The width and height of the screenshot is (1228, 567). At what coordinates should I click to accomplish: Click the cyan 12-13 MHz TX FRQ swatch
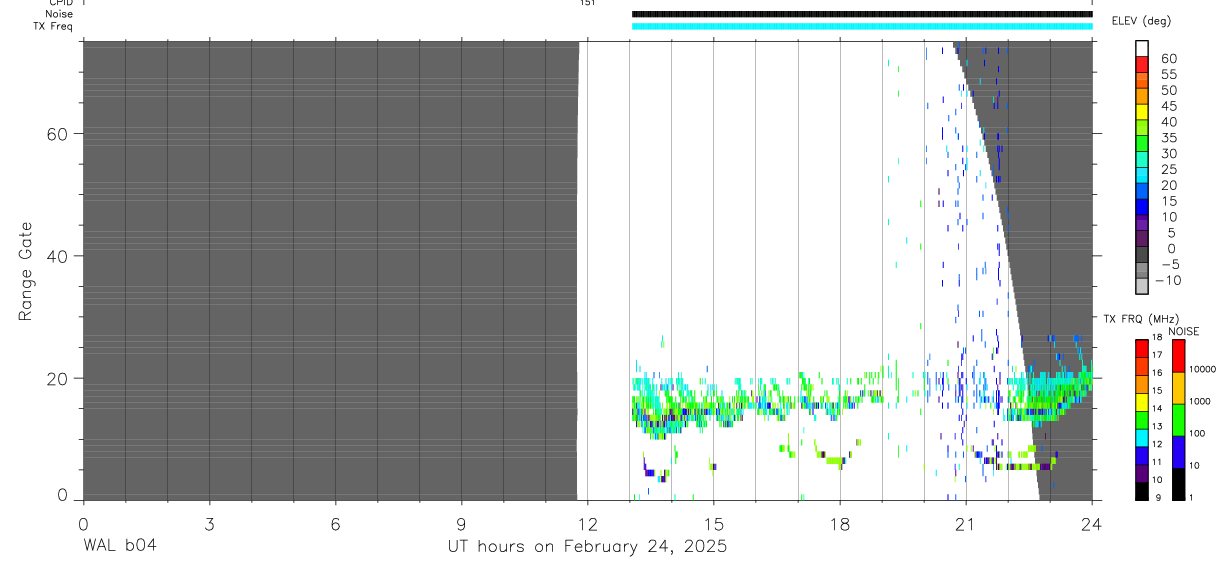(x=1142, y=438)
